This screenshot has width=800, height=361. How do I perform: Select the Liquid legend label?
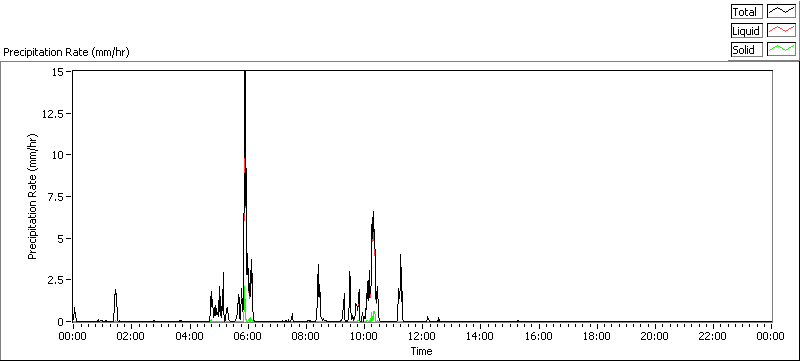coord(746,31)
